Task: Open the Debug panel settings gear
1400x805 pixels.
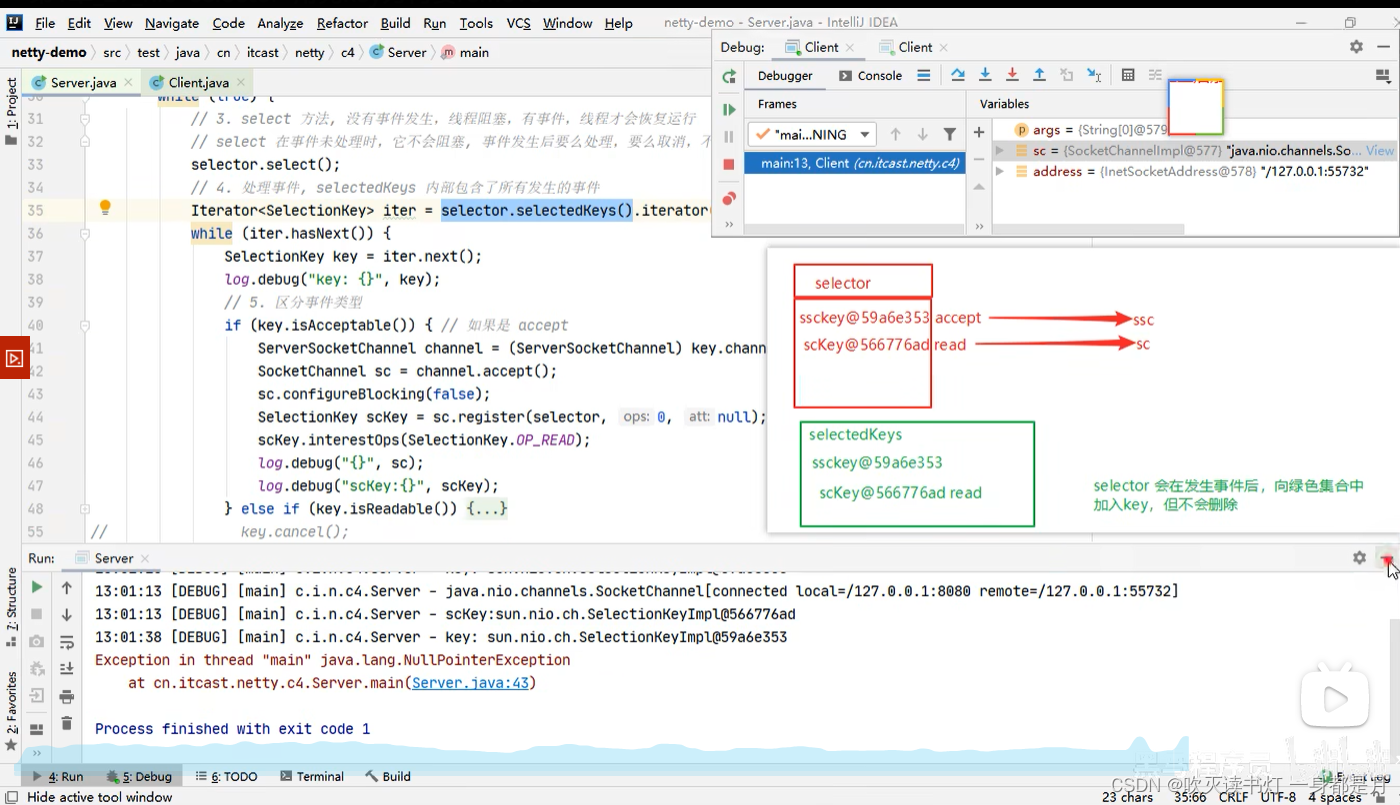Action: tap(1356, 47)
